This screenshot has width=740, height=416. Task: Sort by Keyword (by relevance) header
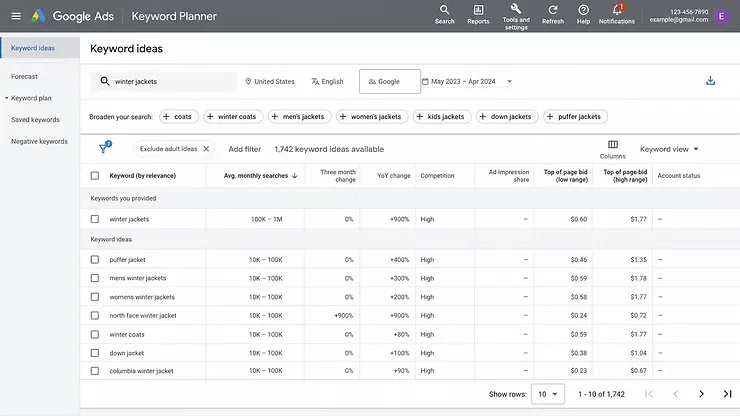point(143,176)
